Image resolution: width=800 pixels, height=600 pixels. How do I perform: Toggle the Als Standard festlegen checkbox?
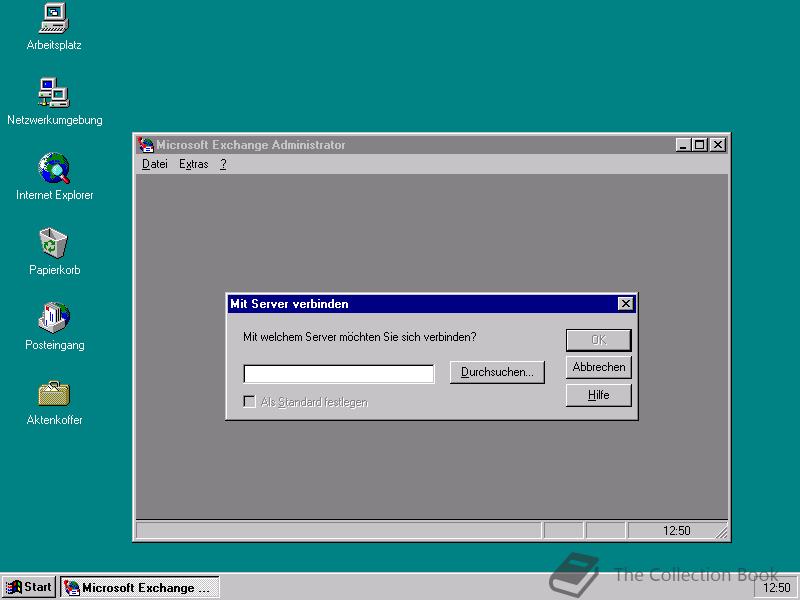249,402
